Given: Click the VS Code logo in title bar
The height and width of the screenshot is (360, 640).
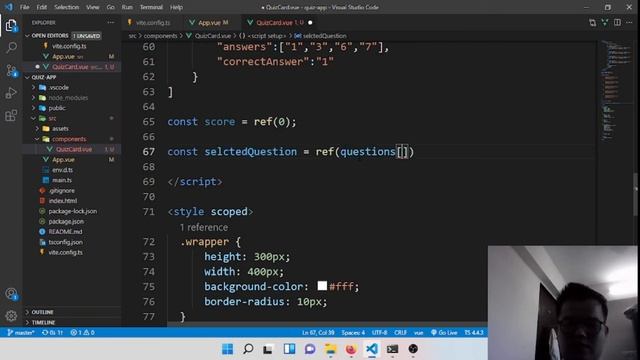Looking at the screenshot, I should pyautogui.click(x=9, y=7).
